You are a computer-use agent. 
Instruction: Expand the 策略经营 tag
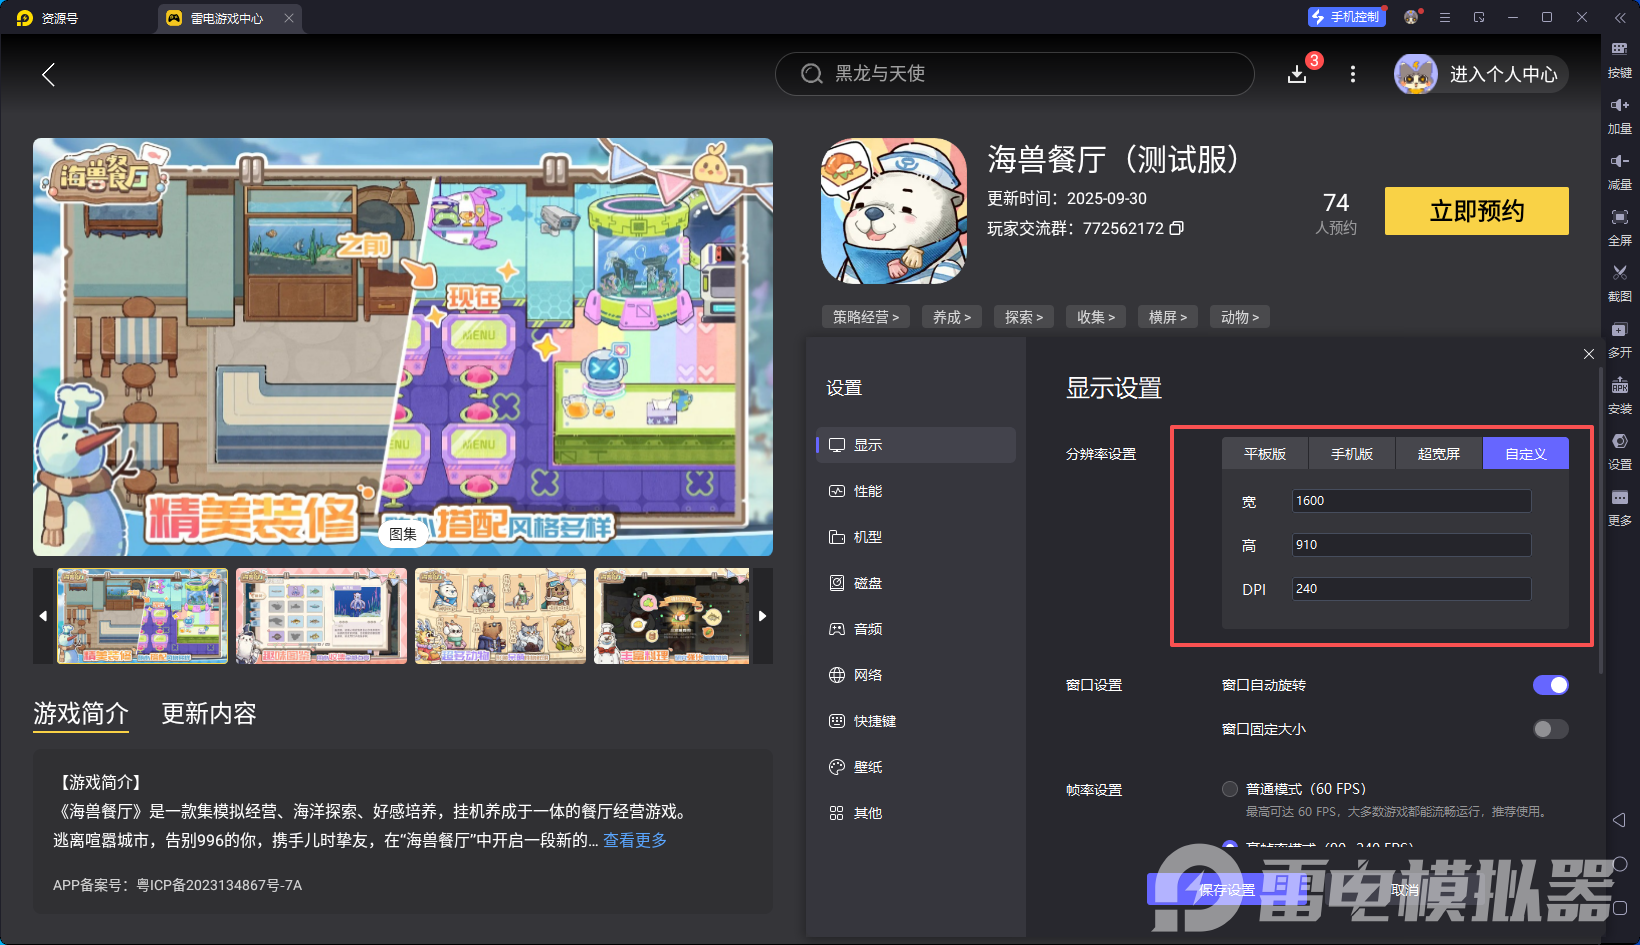[x=866, y=317]
